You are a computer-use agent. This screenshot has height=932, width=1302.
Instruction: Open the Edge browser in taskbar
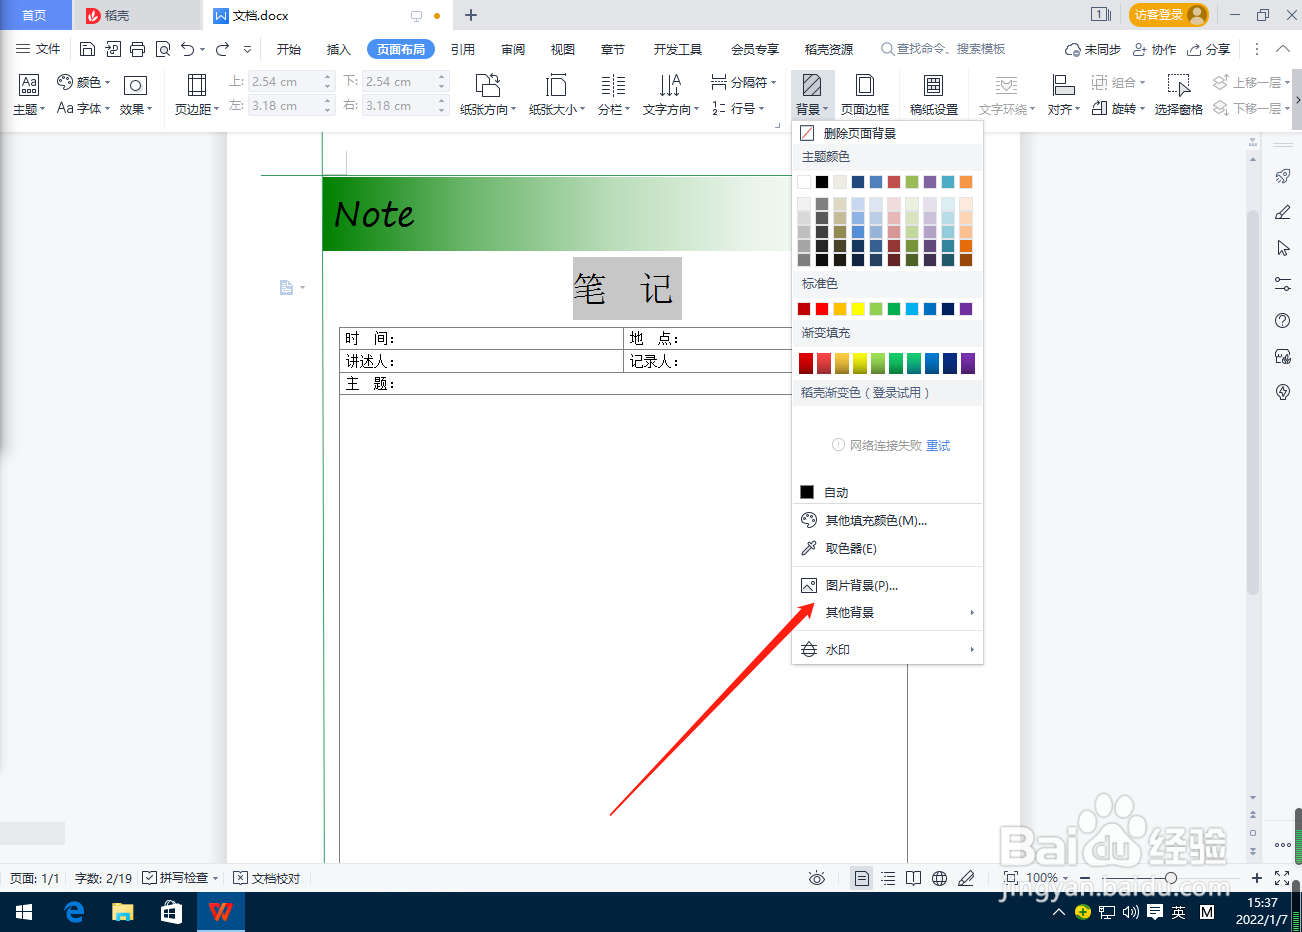coord(74,912)
